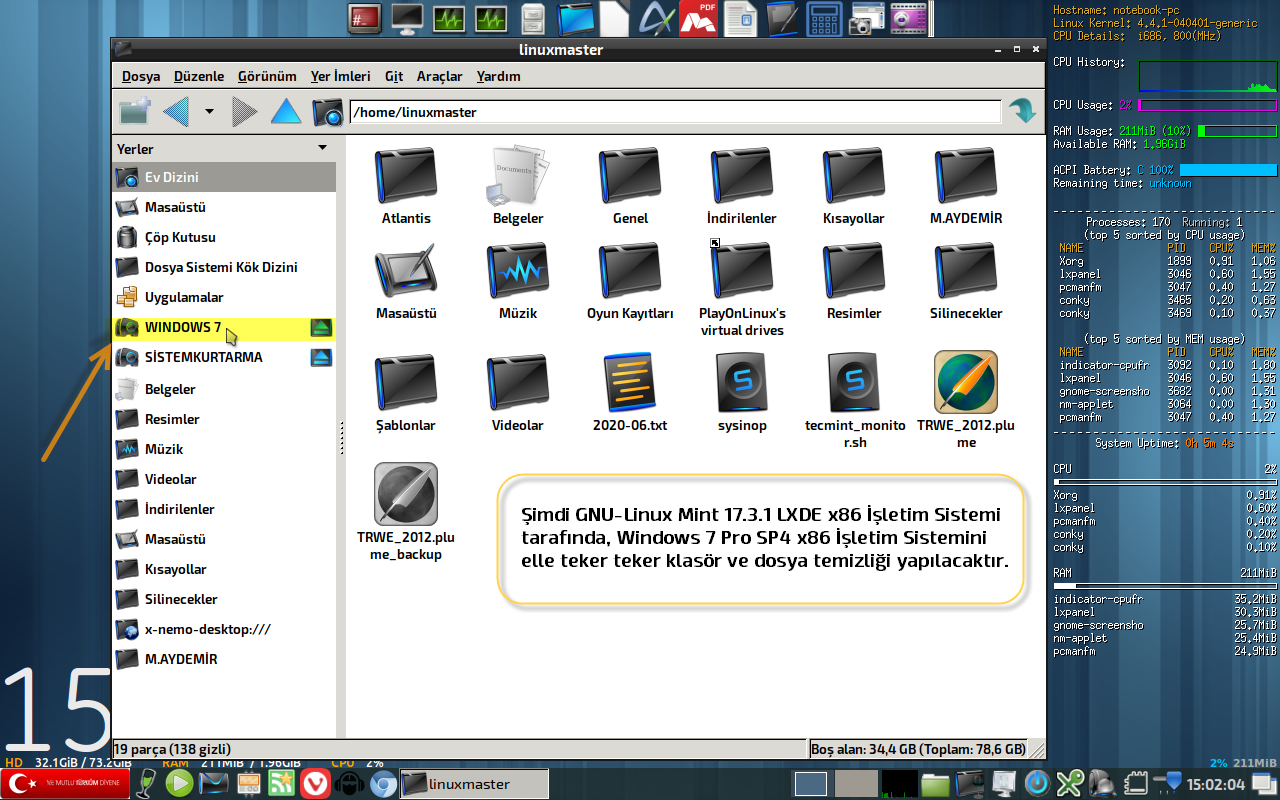
Task: Select the sysinop file icon
Action: click(x=742, y=383)
